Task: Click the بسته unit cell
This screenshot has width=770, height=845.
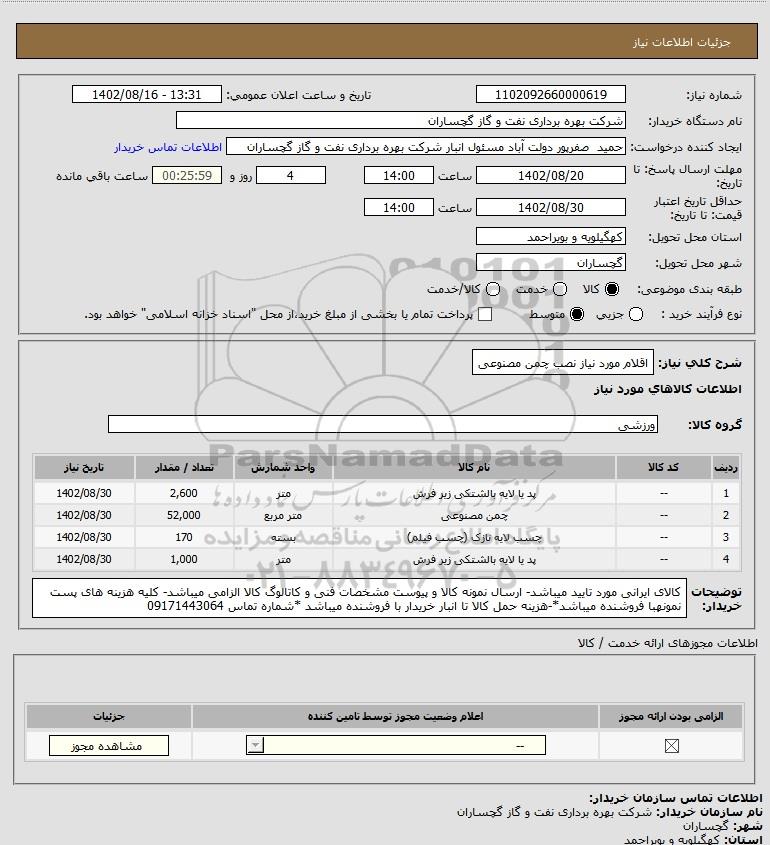Action: 283,537
